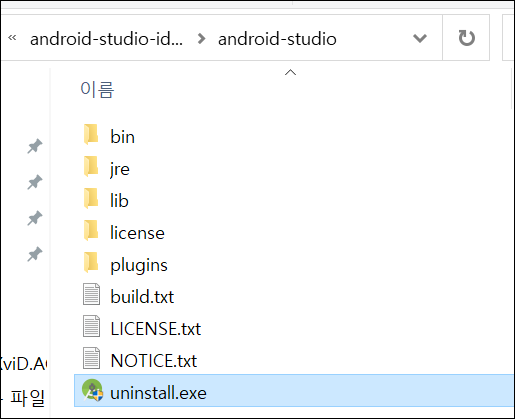Screen dimensions: 515x419
Task: Open address bar history dropdown
Action: point(420,38)
